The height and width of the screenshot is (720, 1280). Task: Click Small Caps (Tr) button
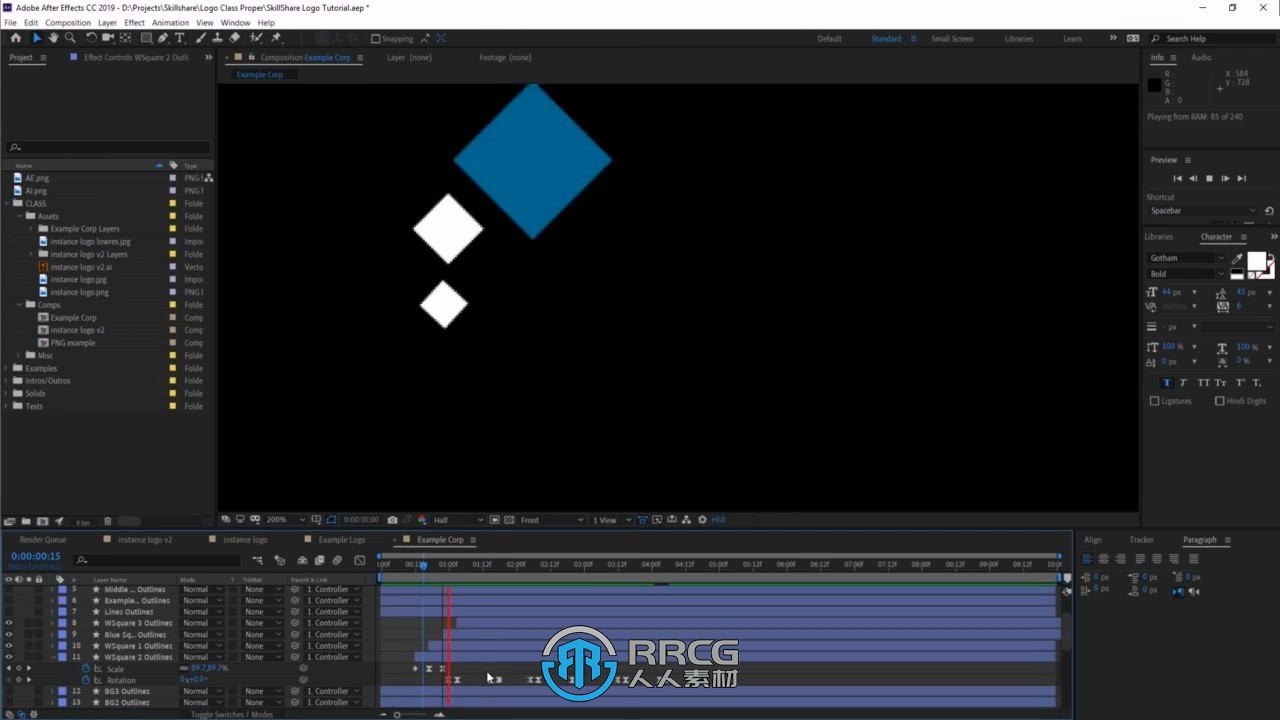pos(1221,383)
